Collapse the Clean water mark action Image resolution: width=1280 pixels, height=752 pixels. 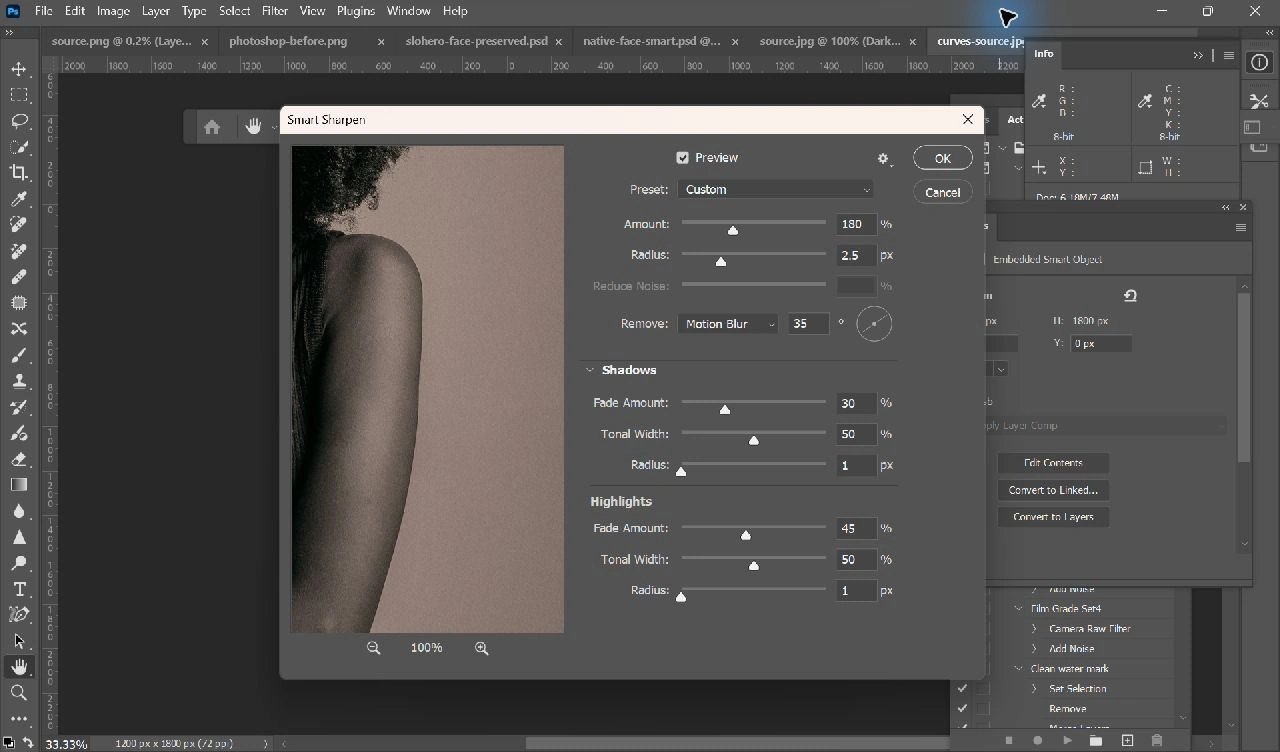pos(1019,669)
